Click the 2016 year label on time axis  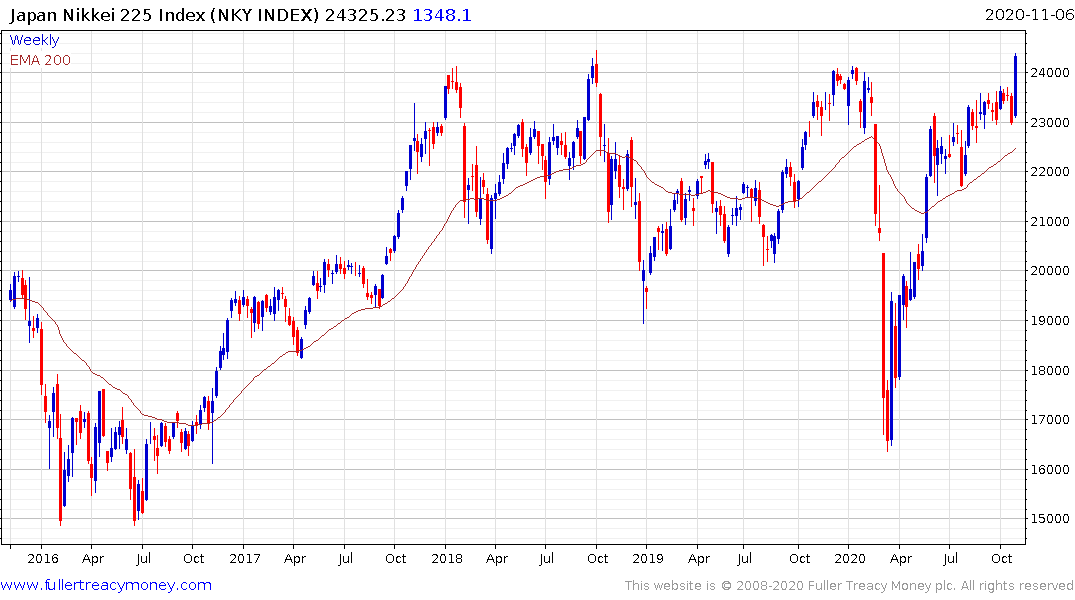point(43,558)
